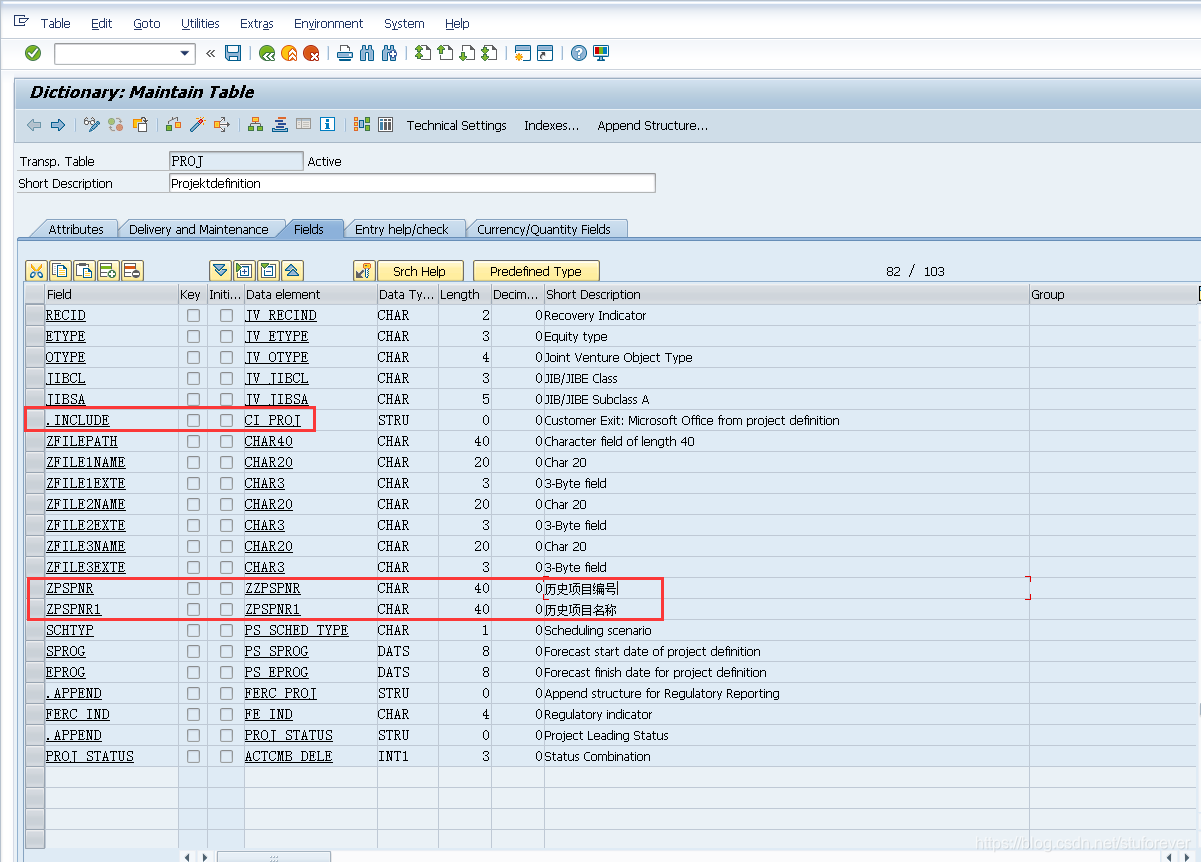The height and width of the screenshot is (862, 1201).
Task: Click the Create New Session icon
Action: (x=522, y=53)
